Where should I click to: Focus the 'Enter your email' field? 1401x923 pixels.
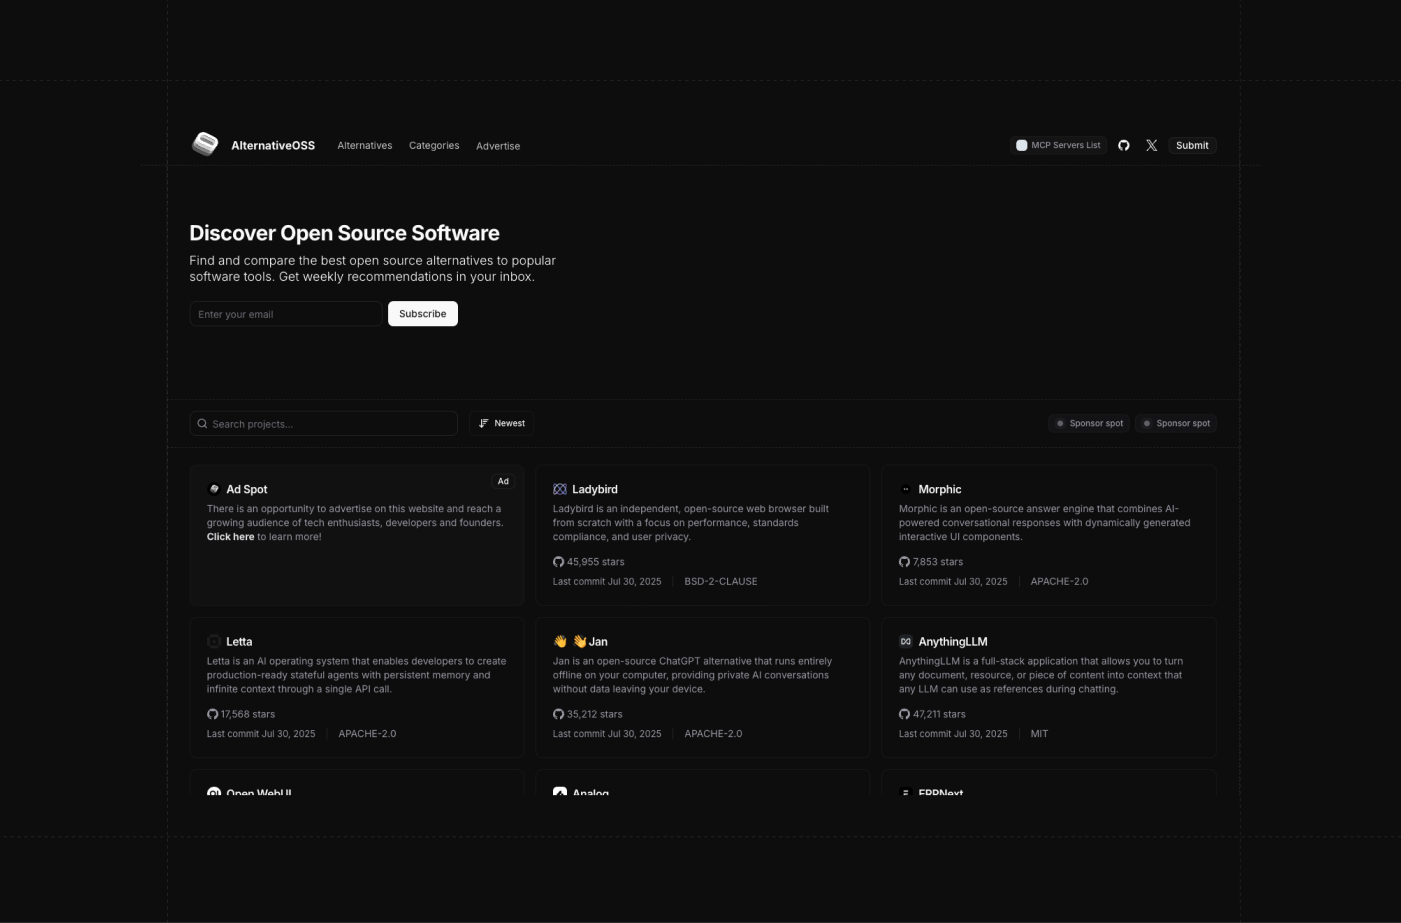(286, 314)
